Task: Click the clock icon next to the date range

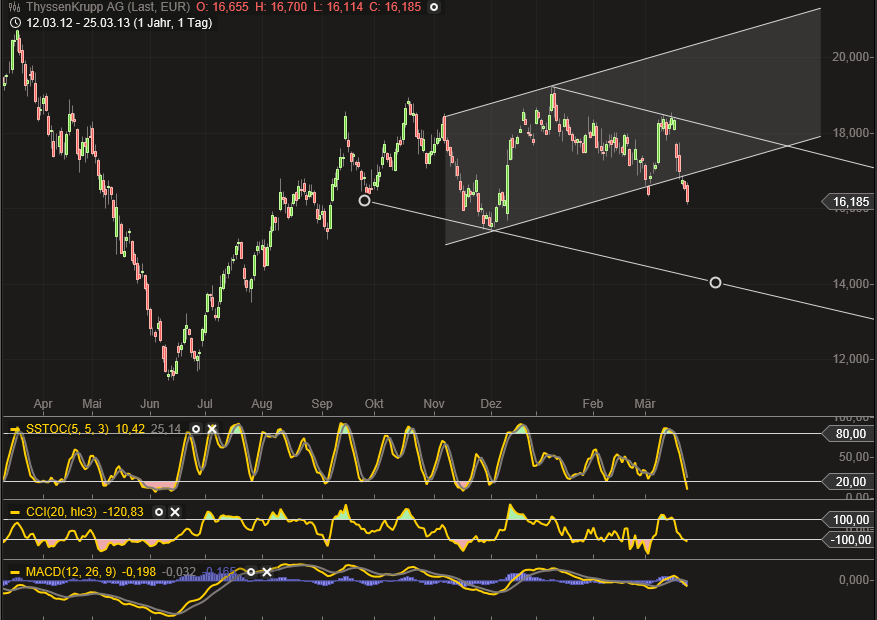Action: pos(16,23)
